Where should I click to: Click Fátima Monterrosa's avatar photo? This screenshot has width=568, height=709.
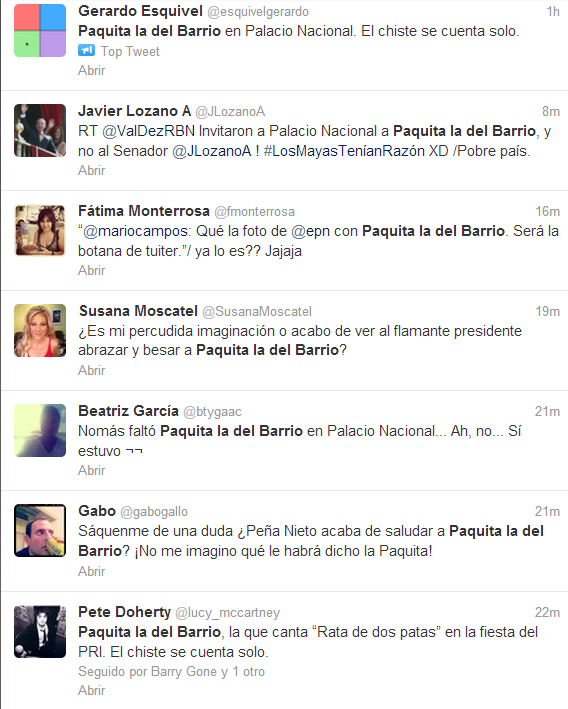pyautogui.click(x=40, y=231)
